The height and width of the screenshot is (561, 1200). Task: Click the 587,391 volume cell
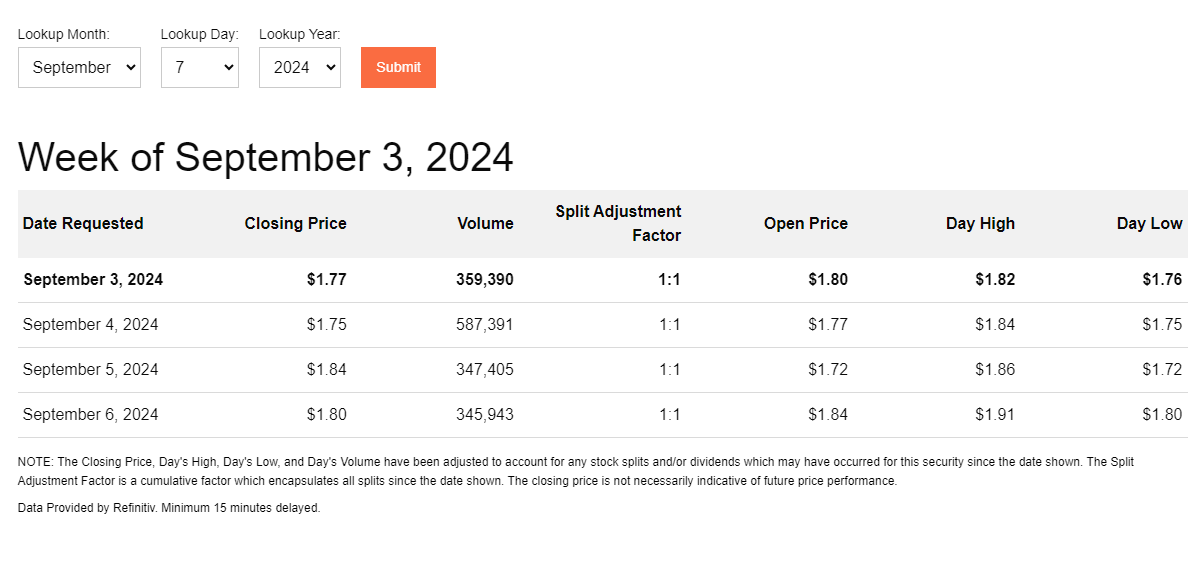coord(484,324)
